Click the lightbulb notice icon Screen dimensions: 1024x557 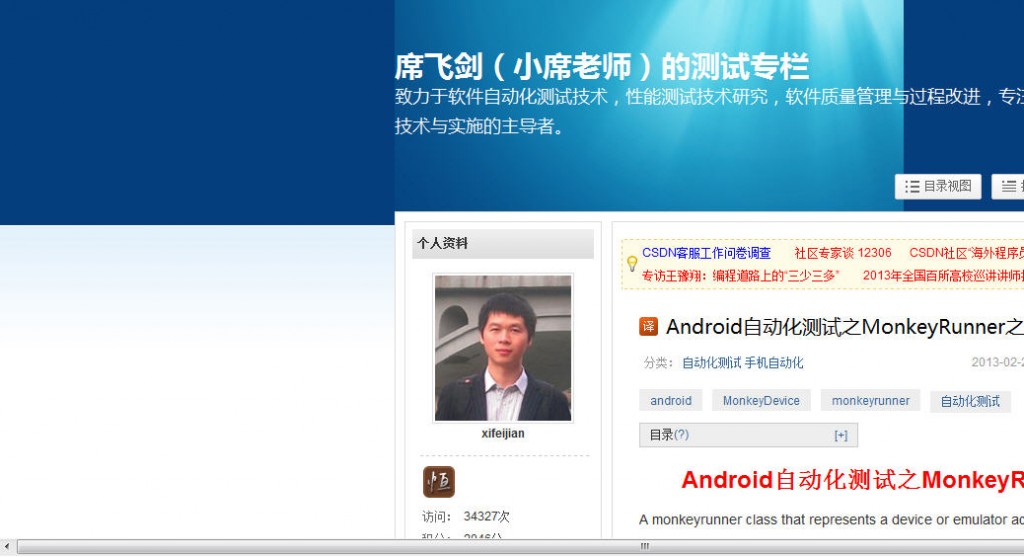point(632,264)
